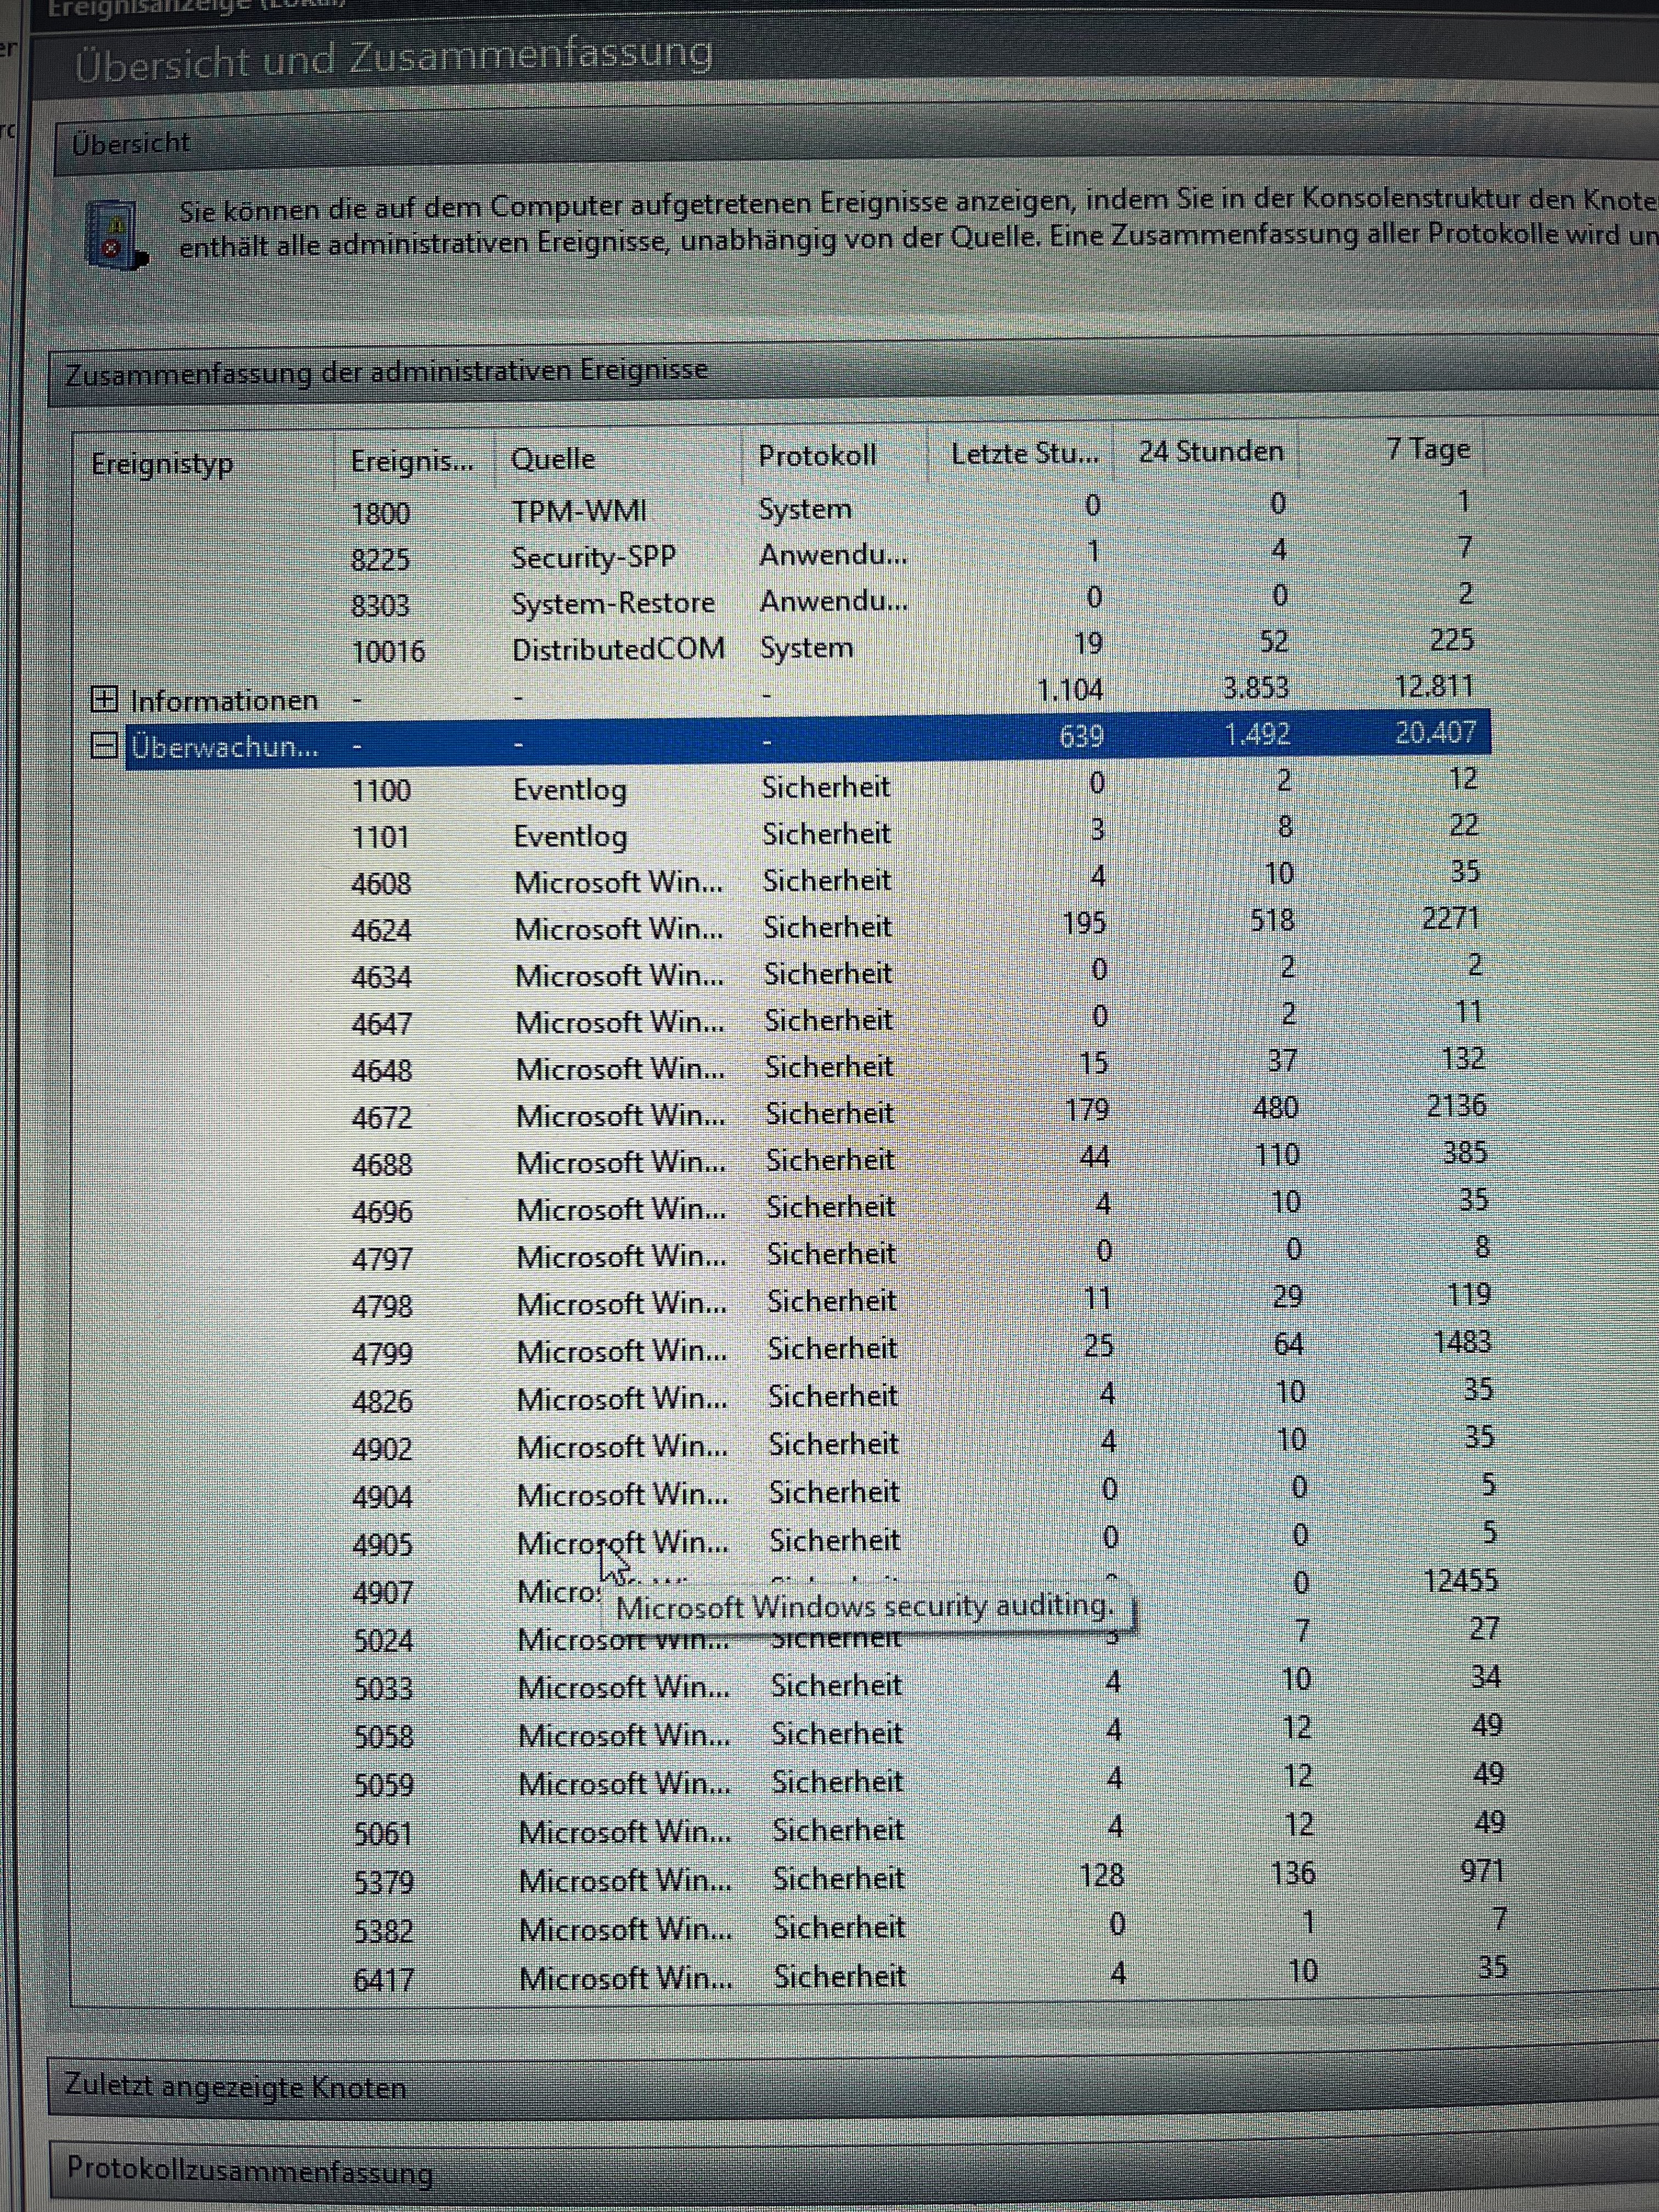Select event 5379 Sicherheit row

pos(624,1881)
